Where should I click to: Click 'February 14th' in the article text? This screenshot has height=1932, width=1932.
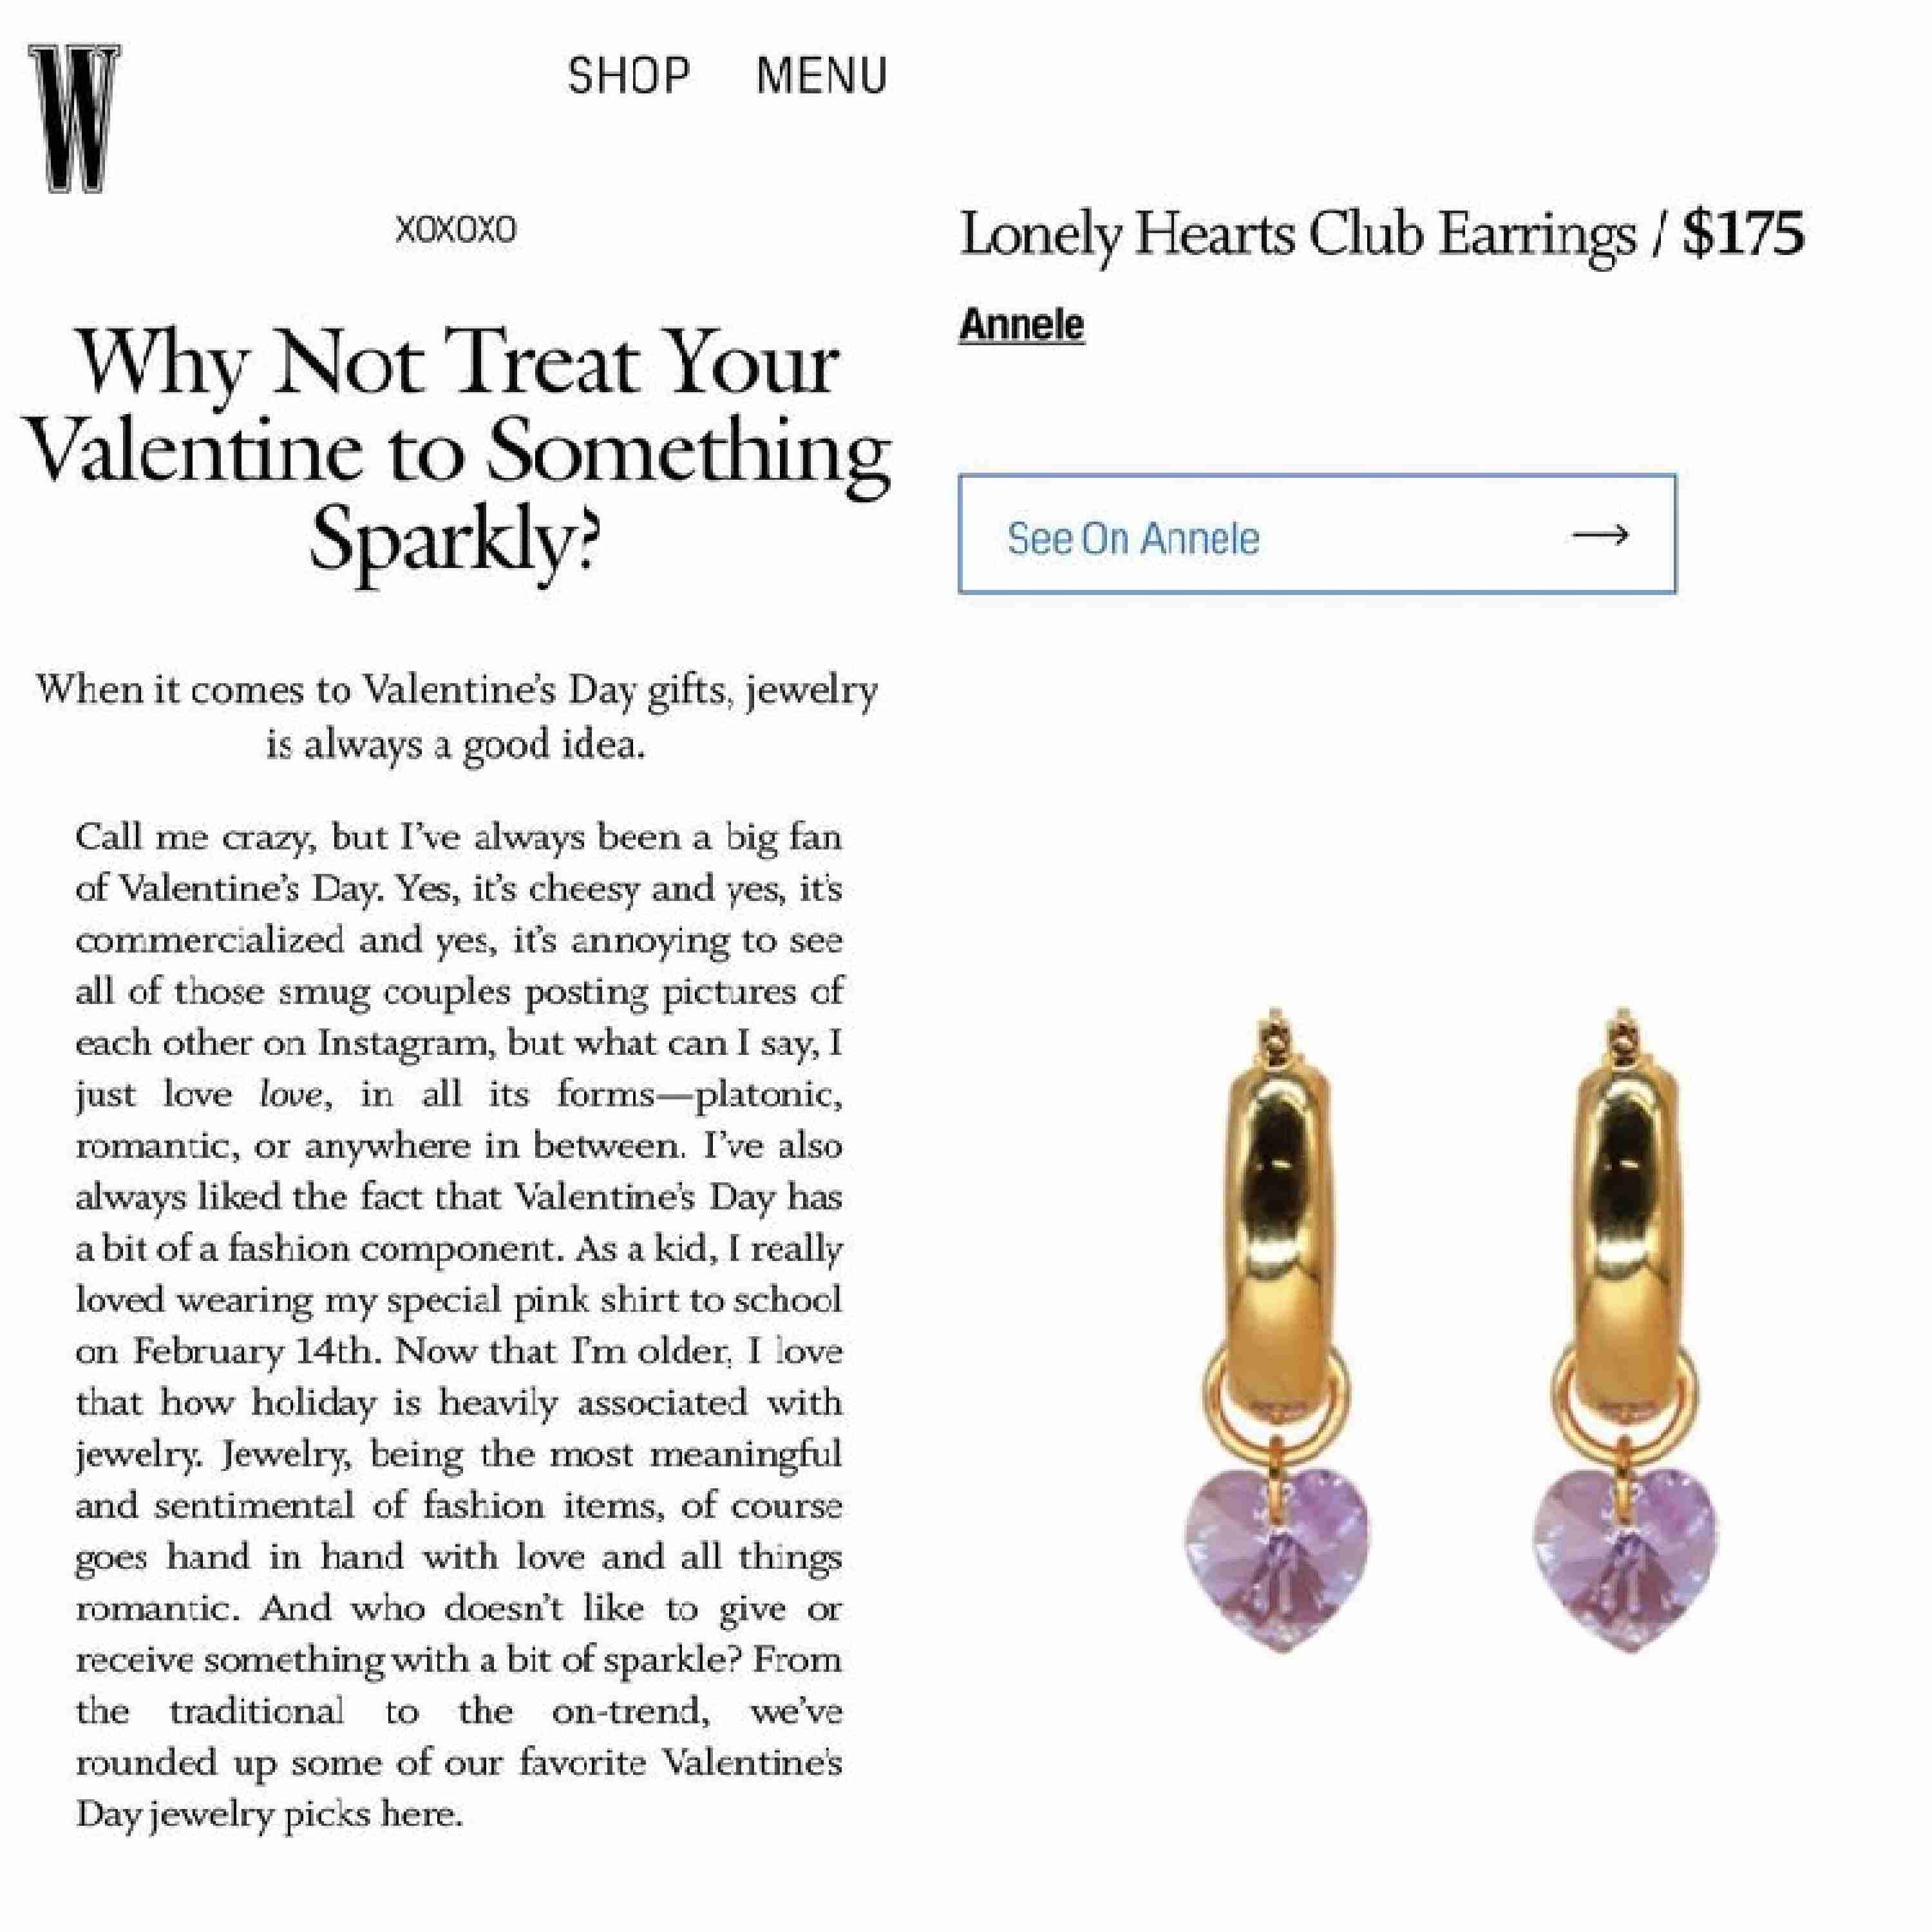pyautogui.click(x=255, y=1351)
